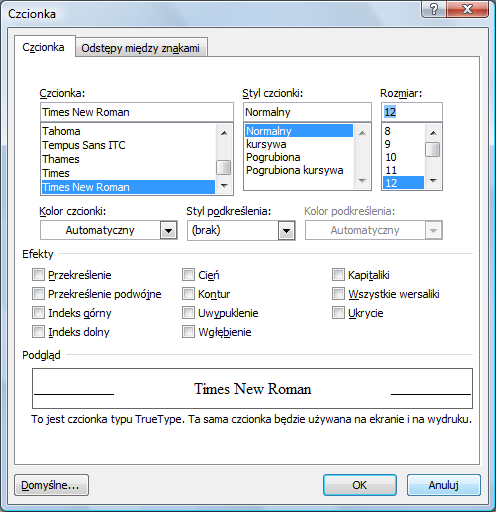Click the size list scrollbar thumb
Image resolution: width=496 pixels, height=512 pixels.
point(433,149)
